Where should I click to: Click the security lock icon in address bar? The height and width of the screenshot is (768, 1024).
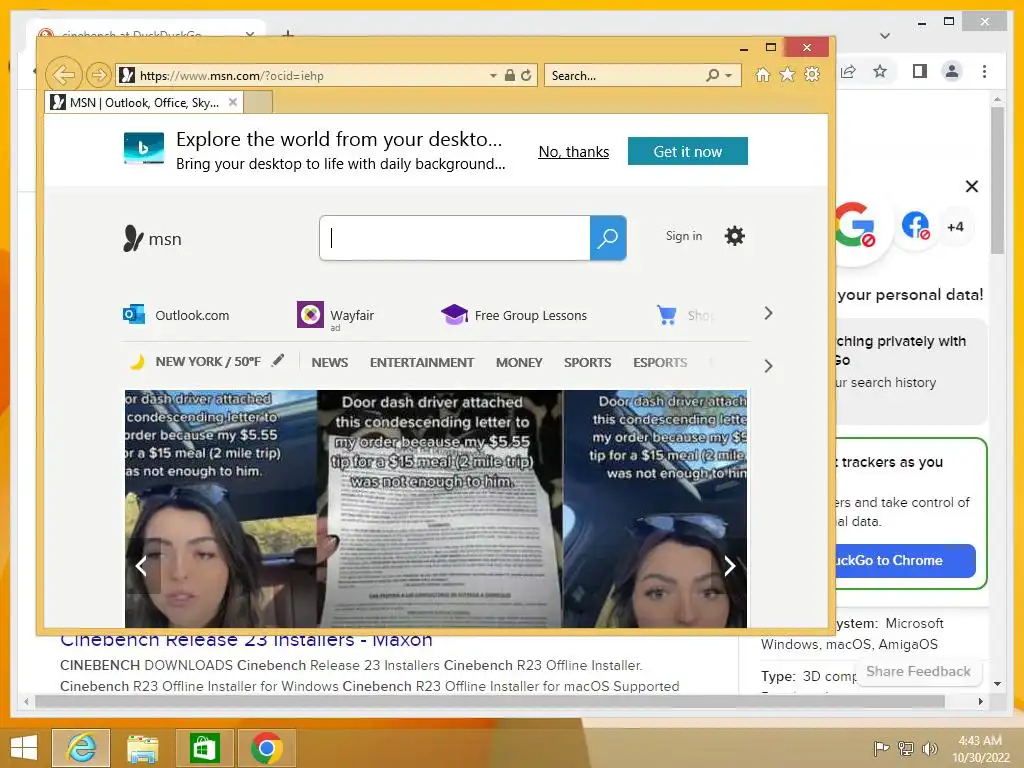coord(510,76)
